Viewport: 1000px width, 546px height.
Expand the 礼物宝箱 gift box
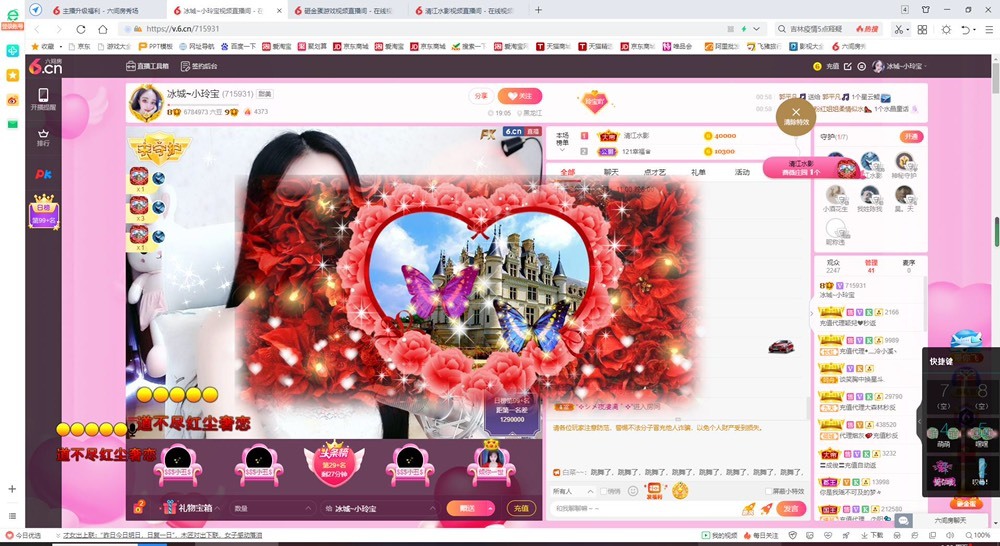pos(191,508)
